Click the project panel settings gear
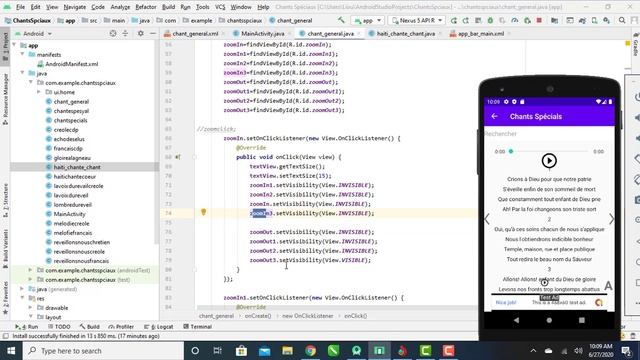This screenshot has height=360, width=640. (140, 33)
